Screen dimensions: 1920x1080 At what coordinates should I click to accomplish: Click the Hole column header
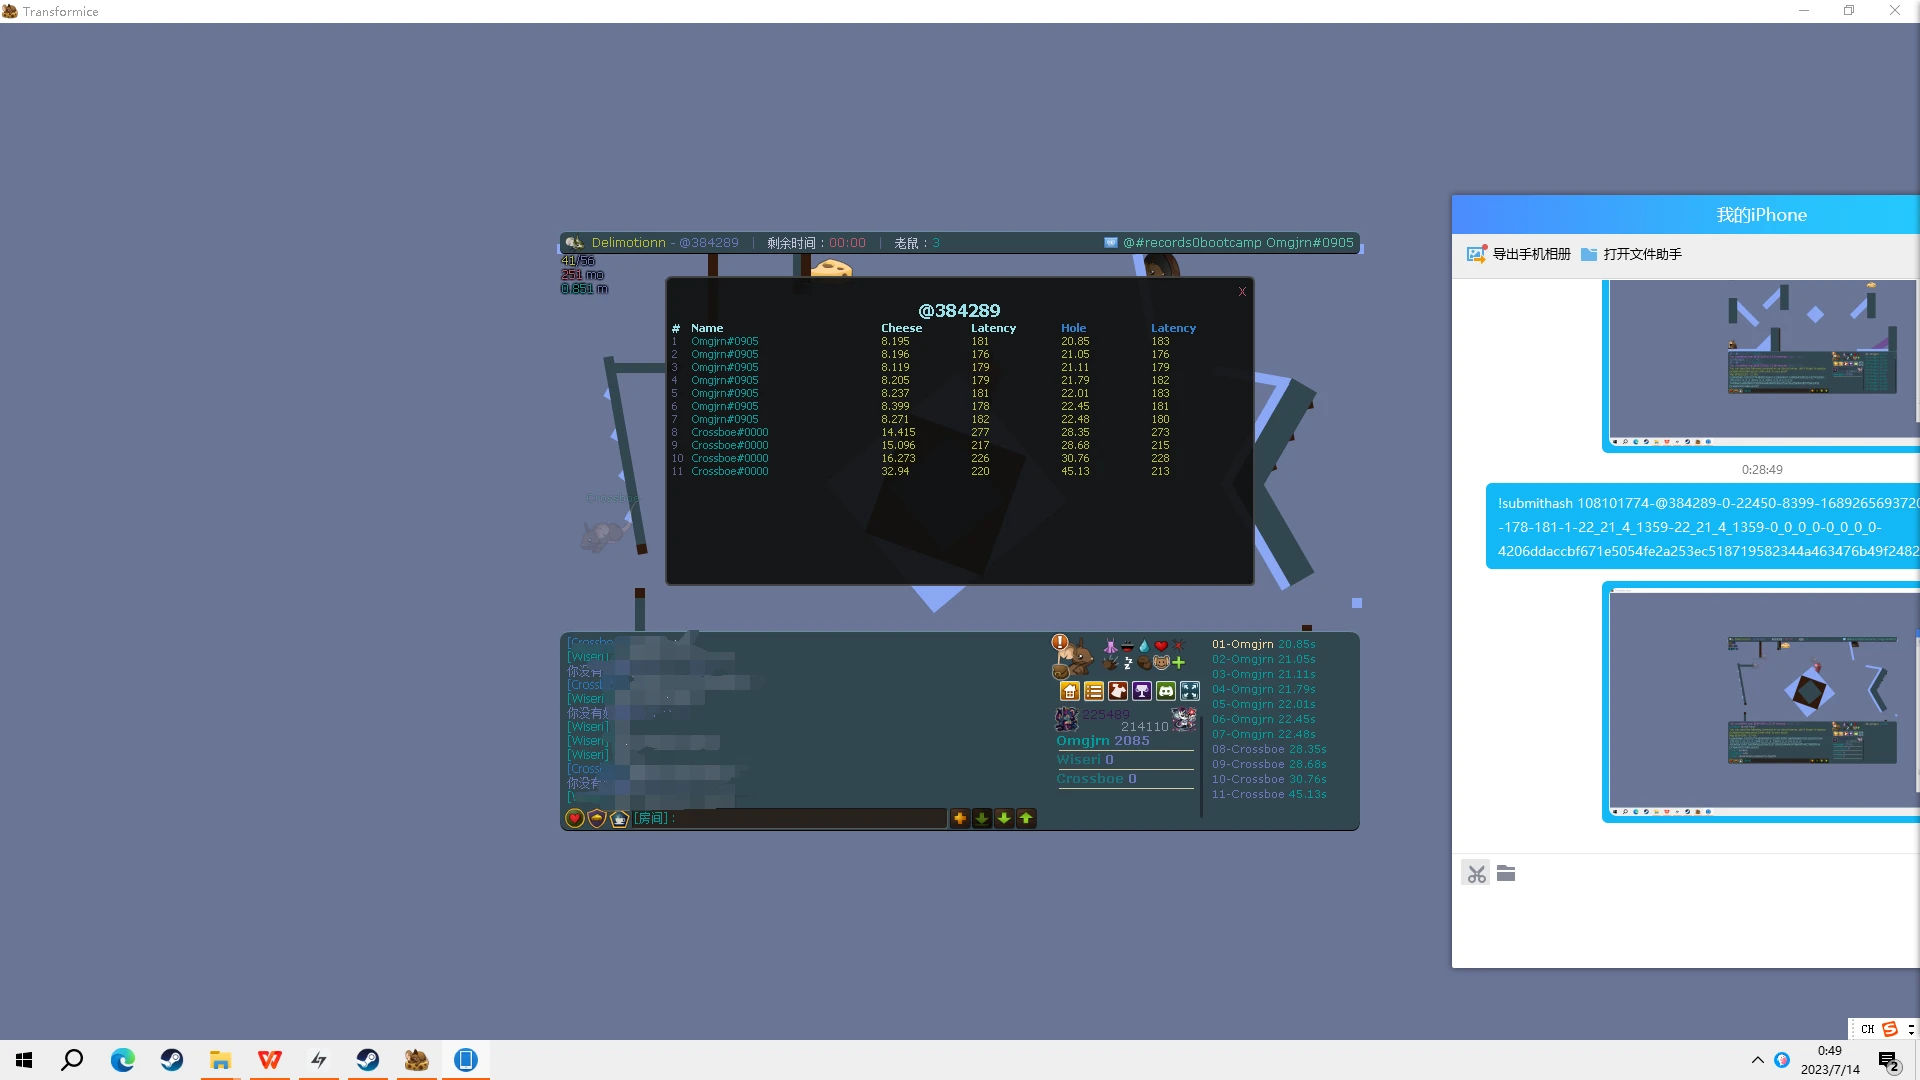point(1073,328)
